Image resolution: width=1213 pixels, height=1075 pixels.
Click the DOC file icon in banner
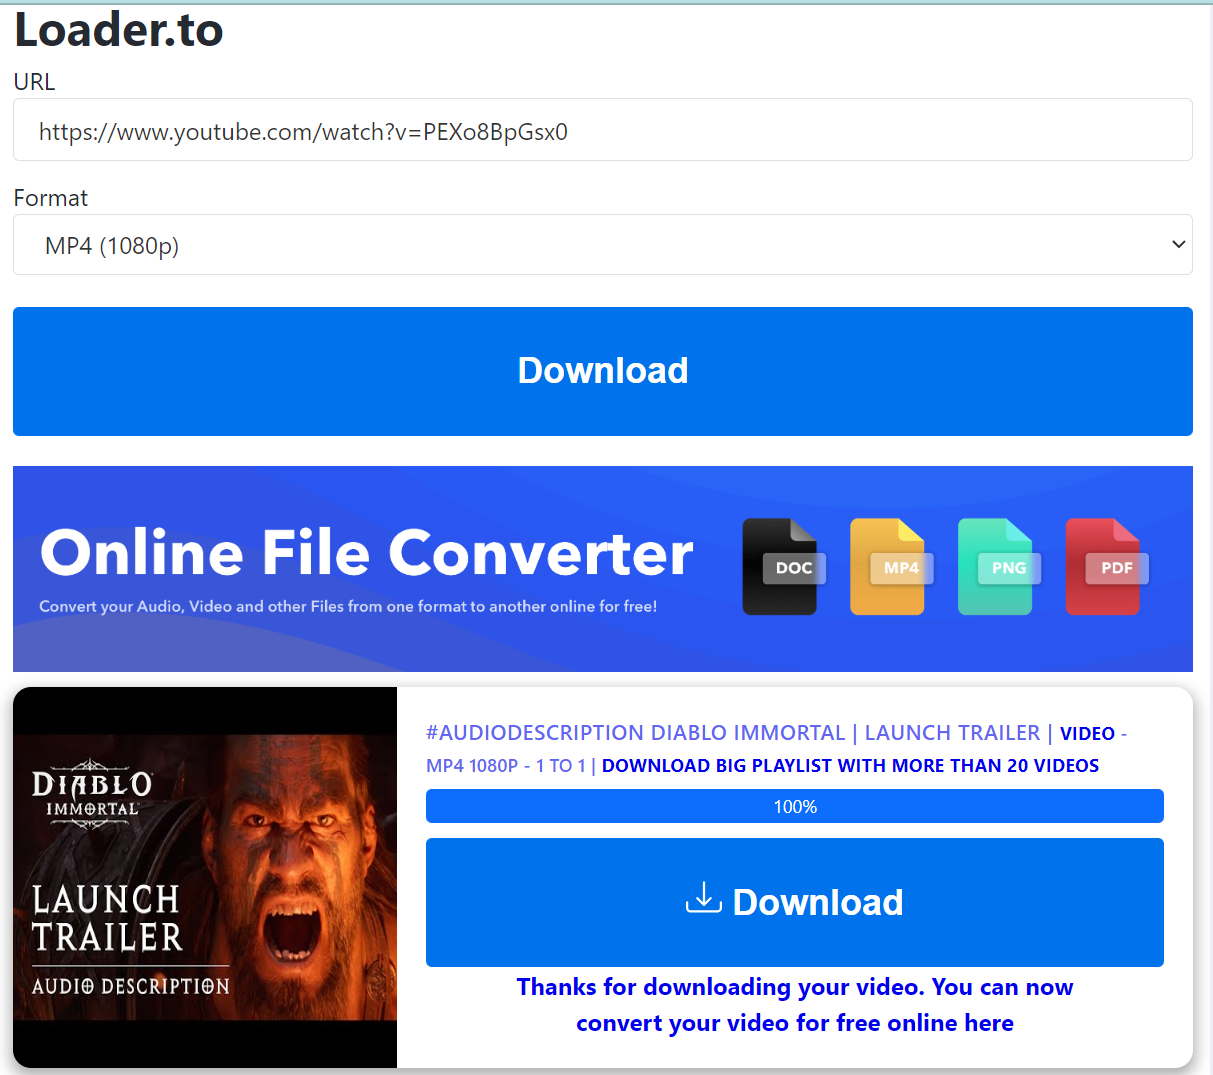coord(783,566)
